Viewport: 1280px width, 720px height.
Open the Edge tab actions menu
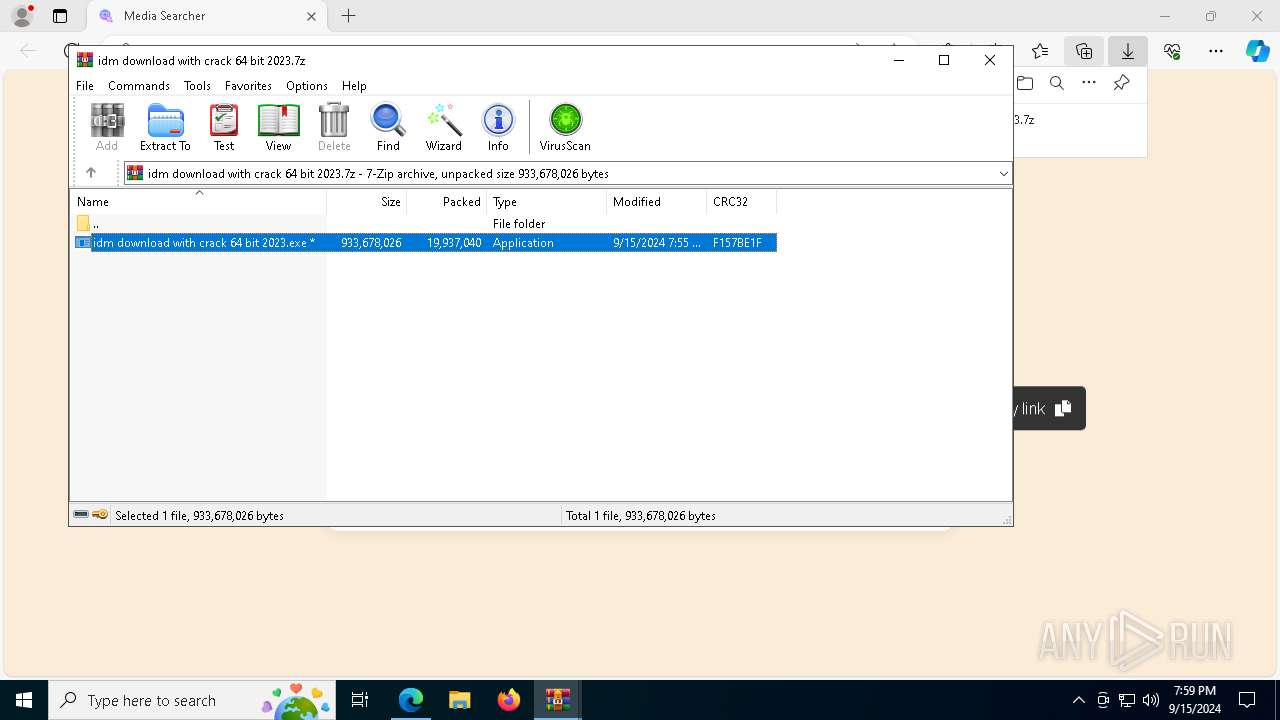[x=60, y=16]
